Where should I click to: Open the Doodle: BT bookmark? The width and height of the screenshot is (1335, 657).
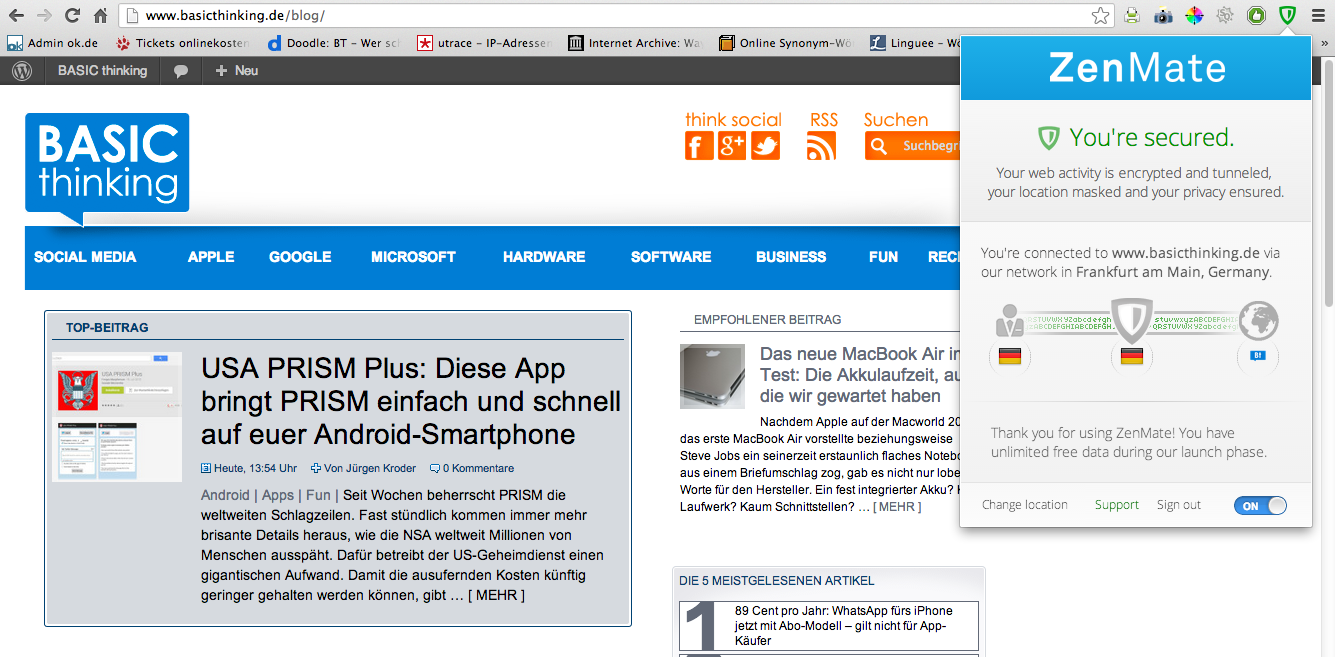334,43
